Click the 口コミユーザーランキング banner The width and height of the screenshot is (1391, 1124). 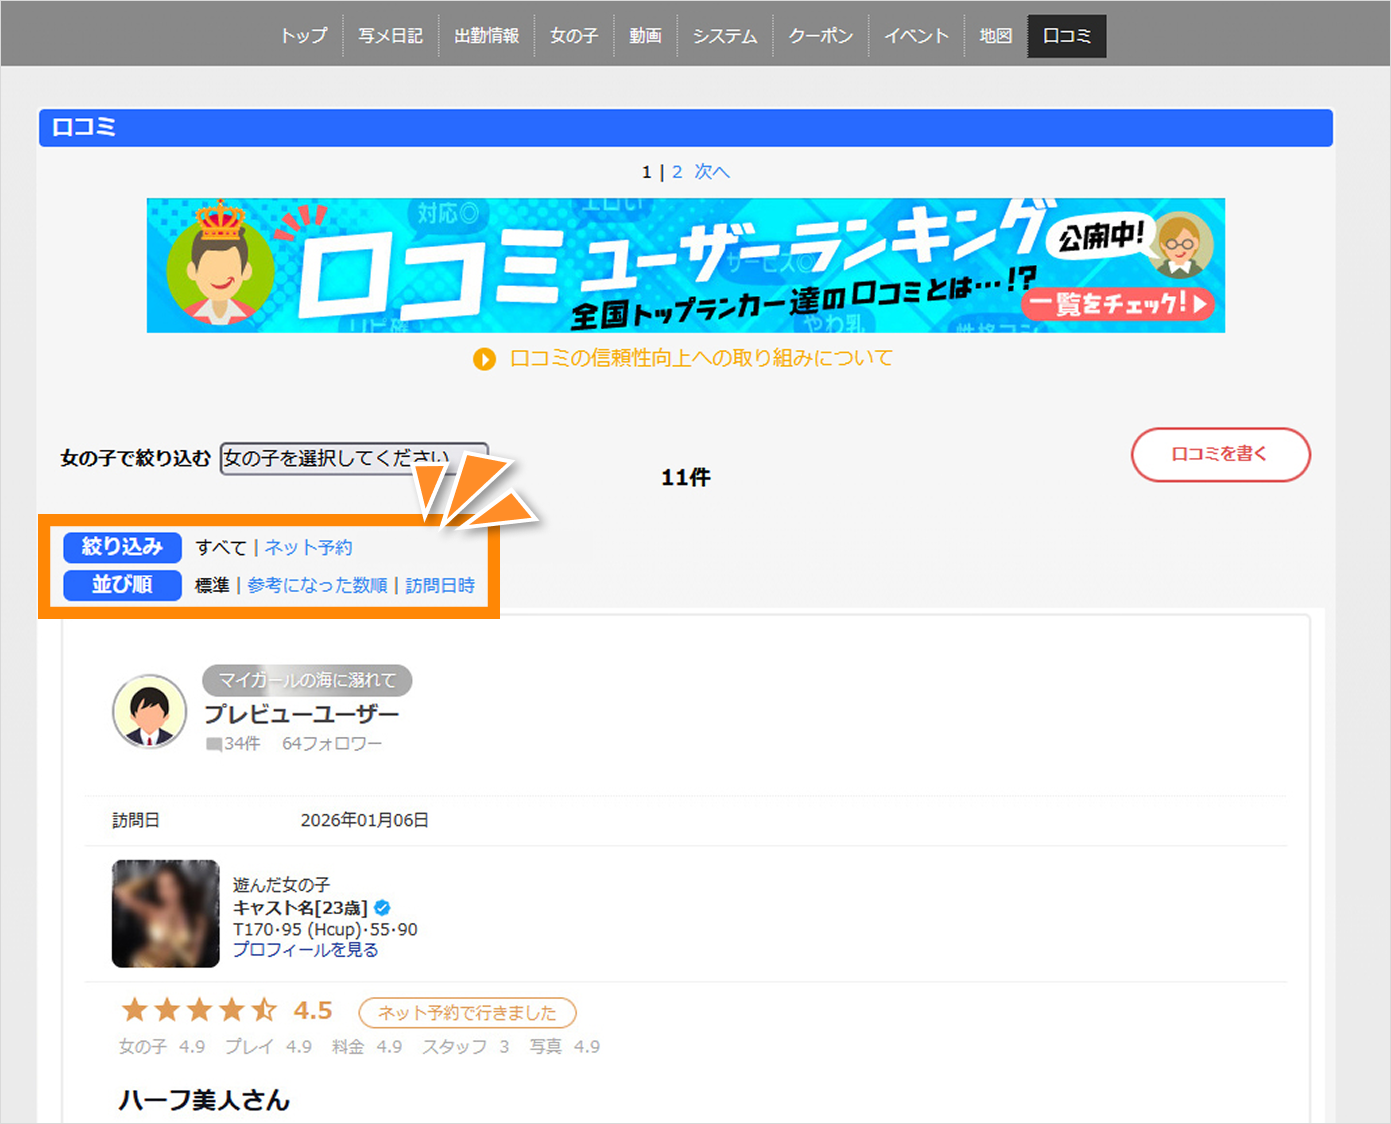coord(685,265)
